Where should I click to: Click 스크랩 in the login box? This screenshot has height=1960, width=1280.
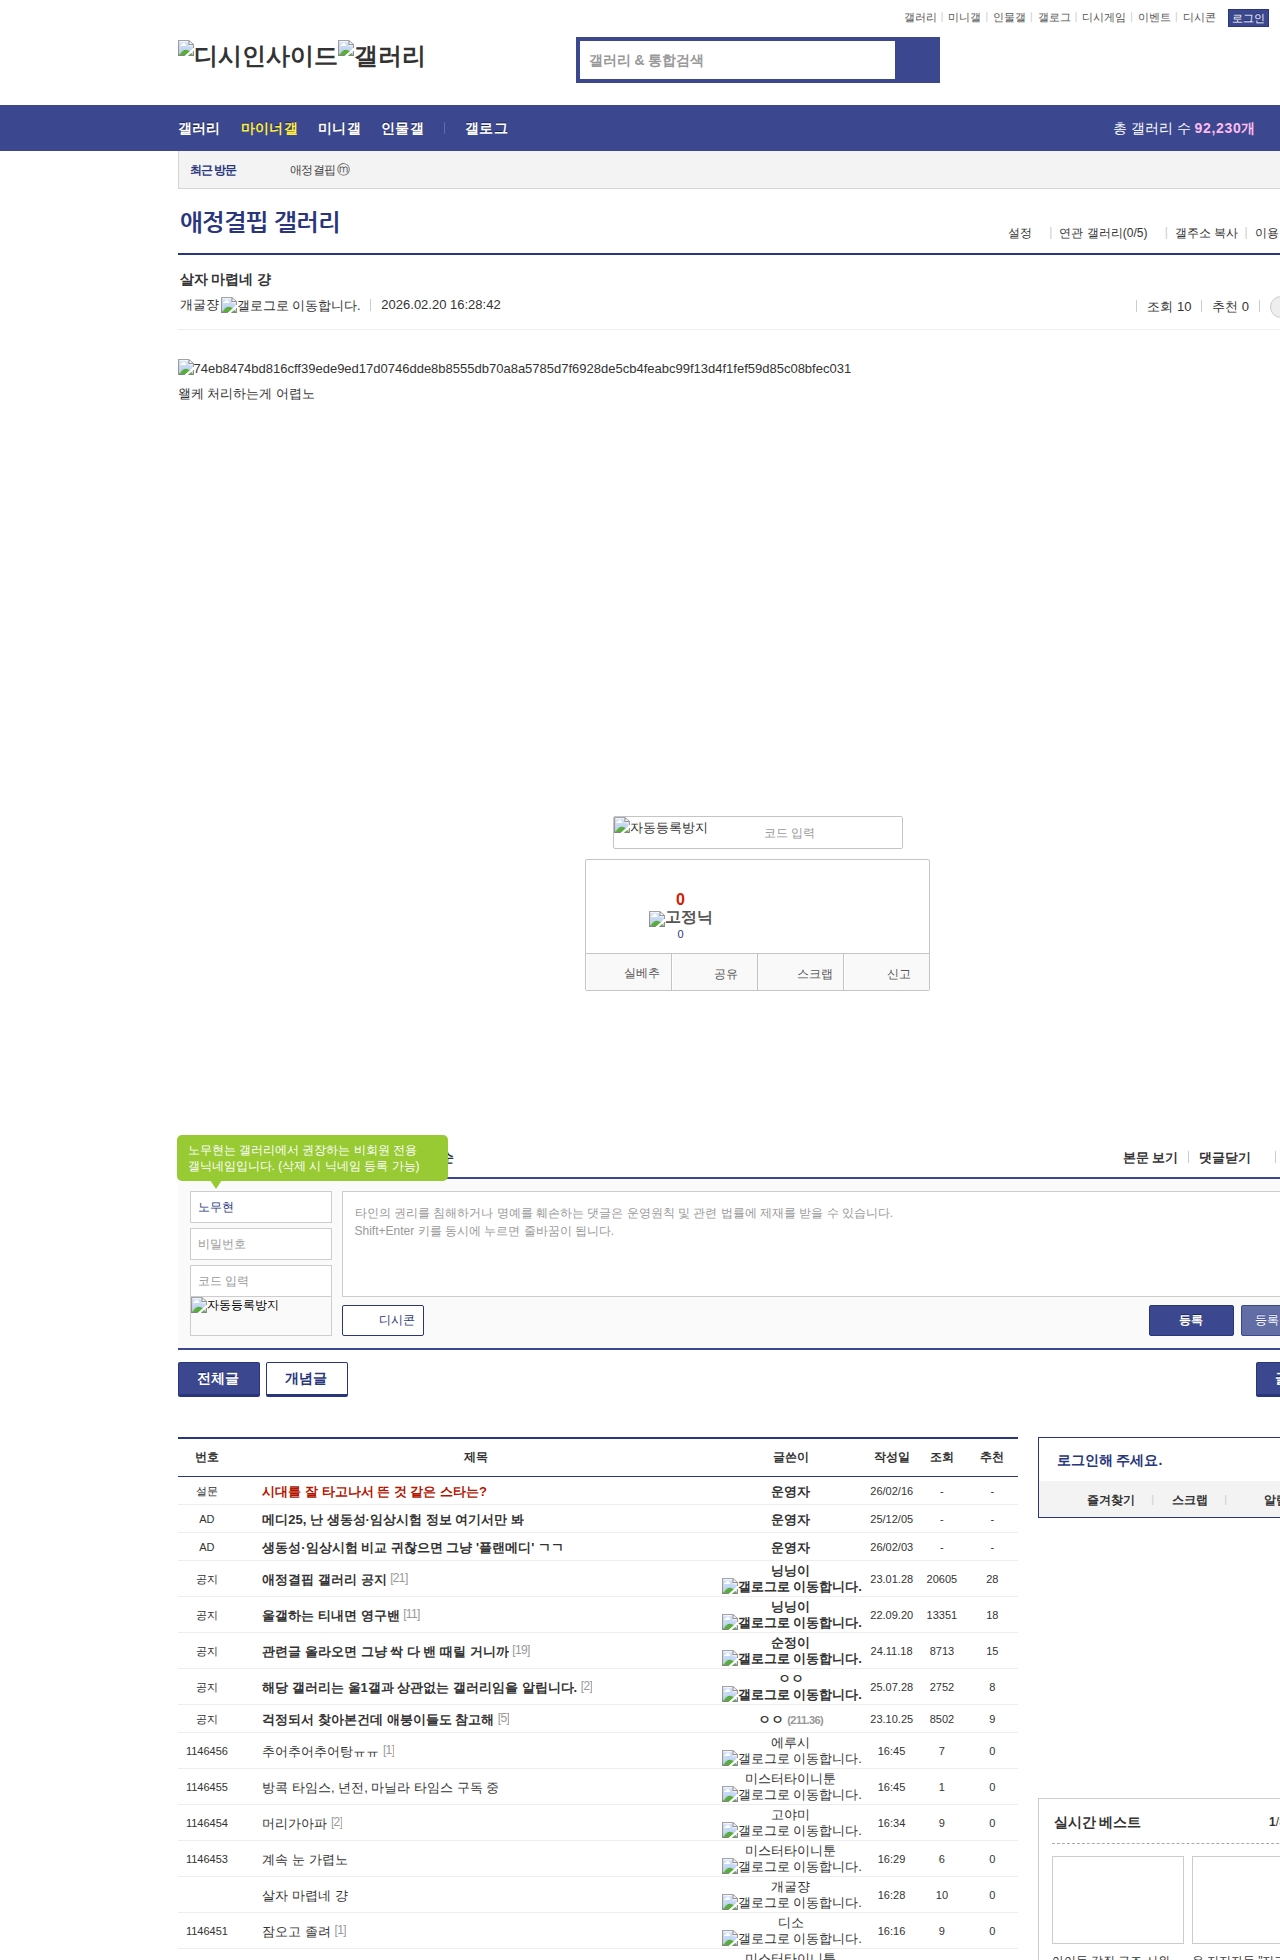(x=1189, y=1500)
